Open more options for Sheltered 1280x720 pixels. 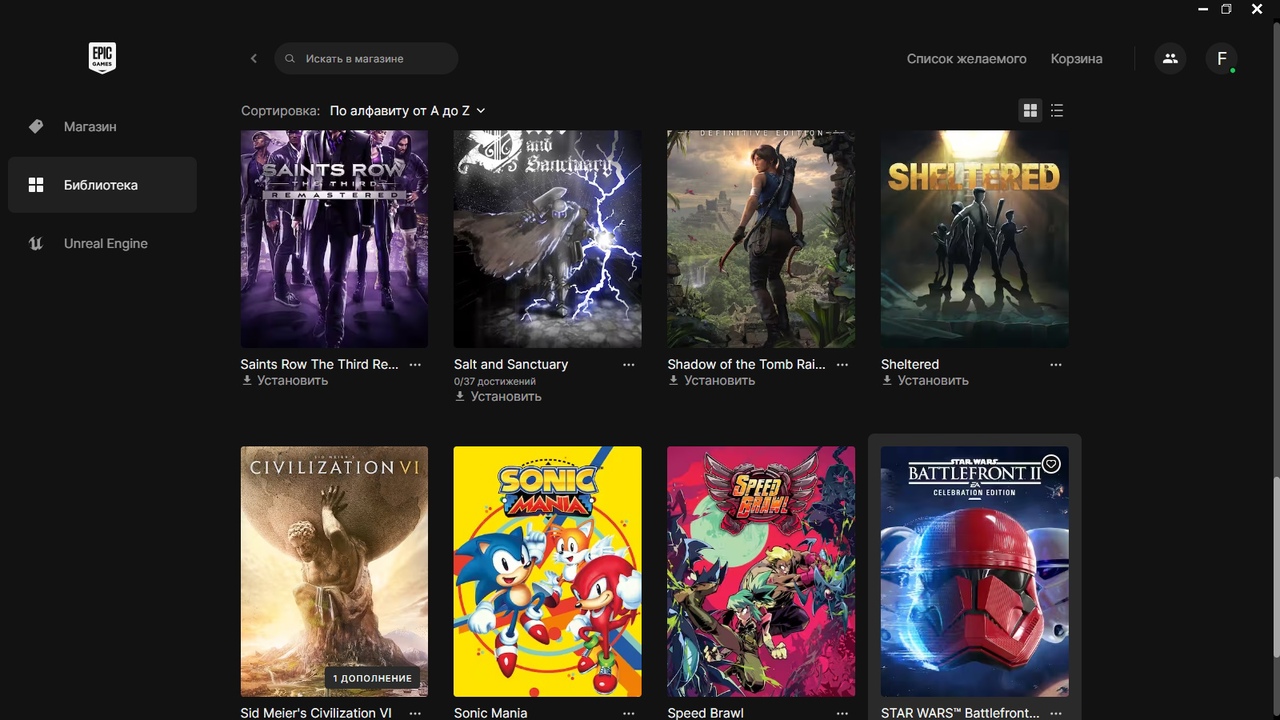pyautogui.click(x=1056, y=365)
